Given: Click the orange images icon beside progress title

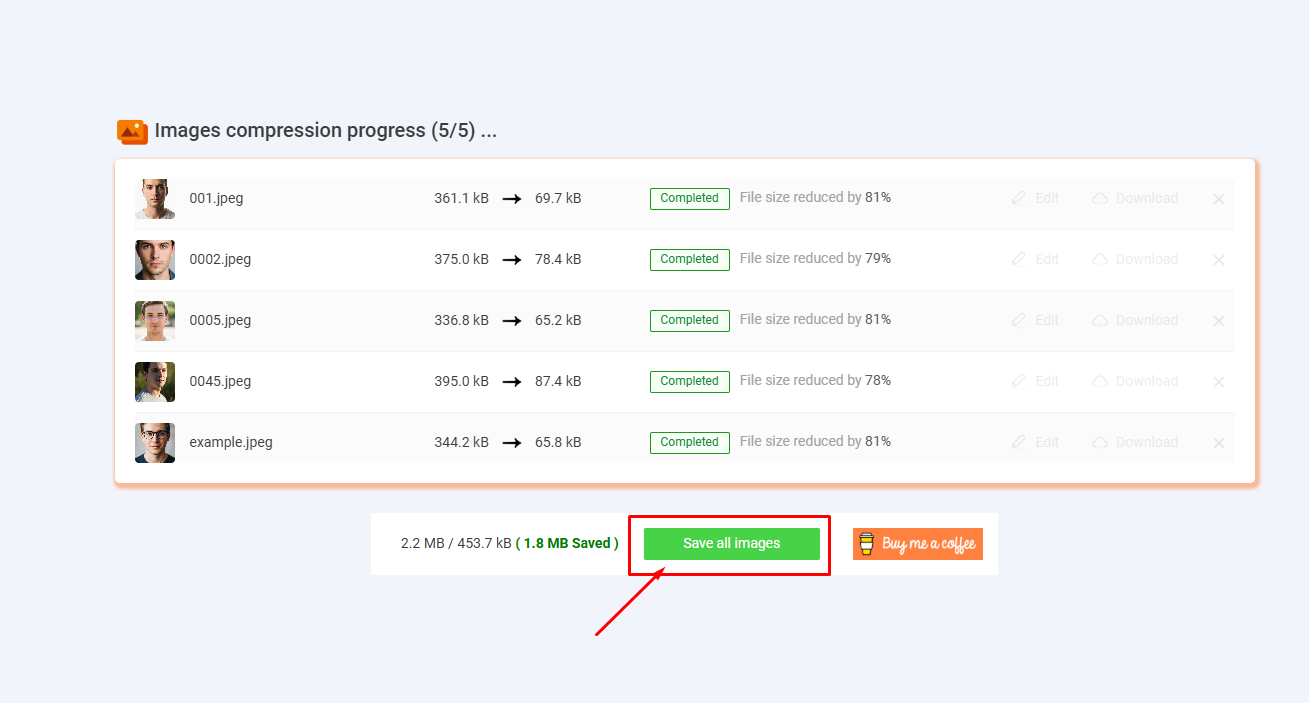Looking at the screenshot, I should click(132, 132).
